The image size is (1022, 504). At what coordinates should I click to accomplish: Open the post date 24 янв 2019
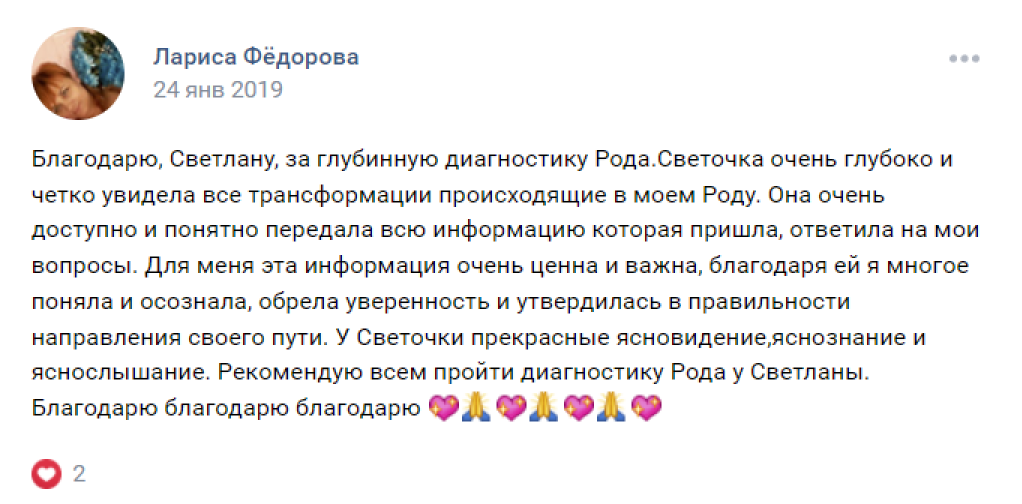pyautogui.click(x=217, y=90)
